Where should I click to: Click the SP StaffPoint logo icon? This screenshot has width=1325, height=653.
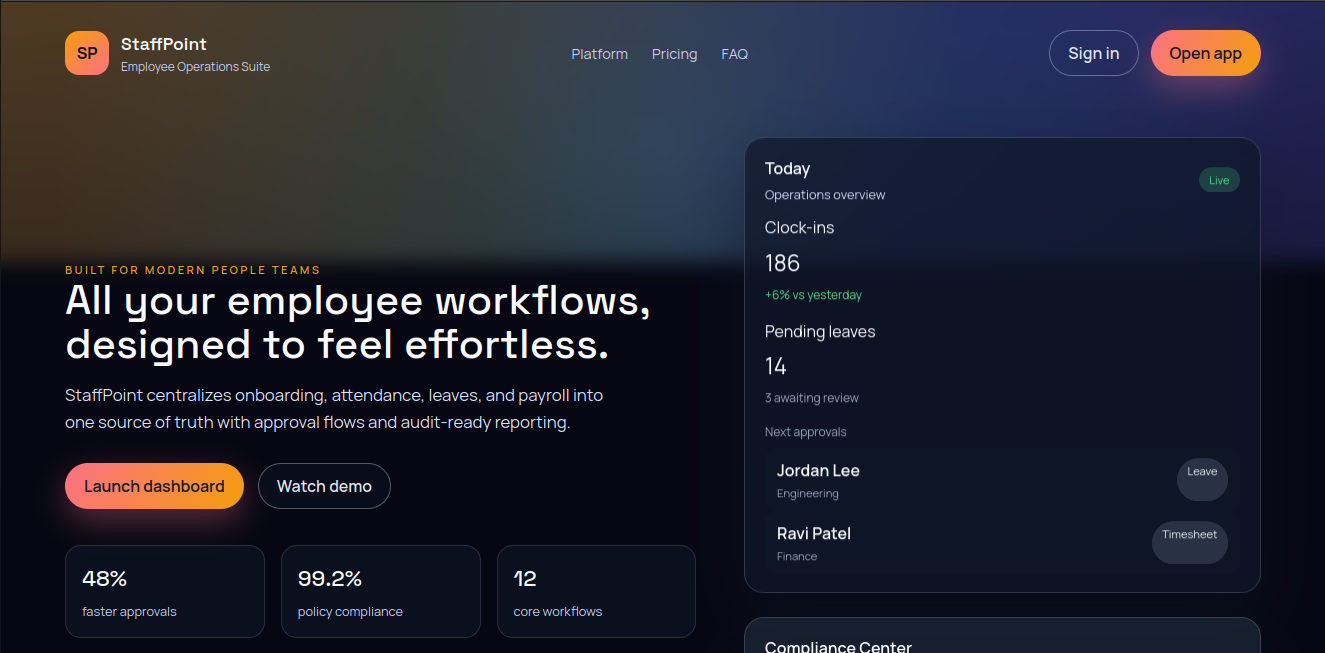(87, 53)
